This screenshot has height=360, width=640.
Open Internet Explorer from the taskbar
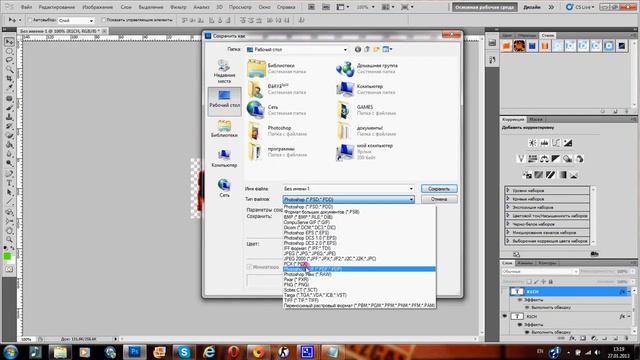209,352
